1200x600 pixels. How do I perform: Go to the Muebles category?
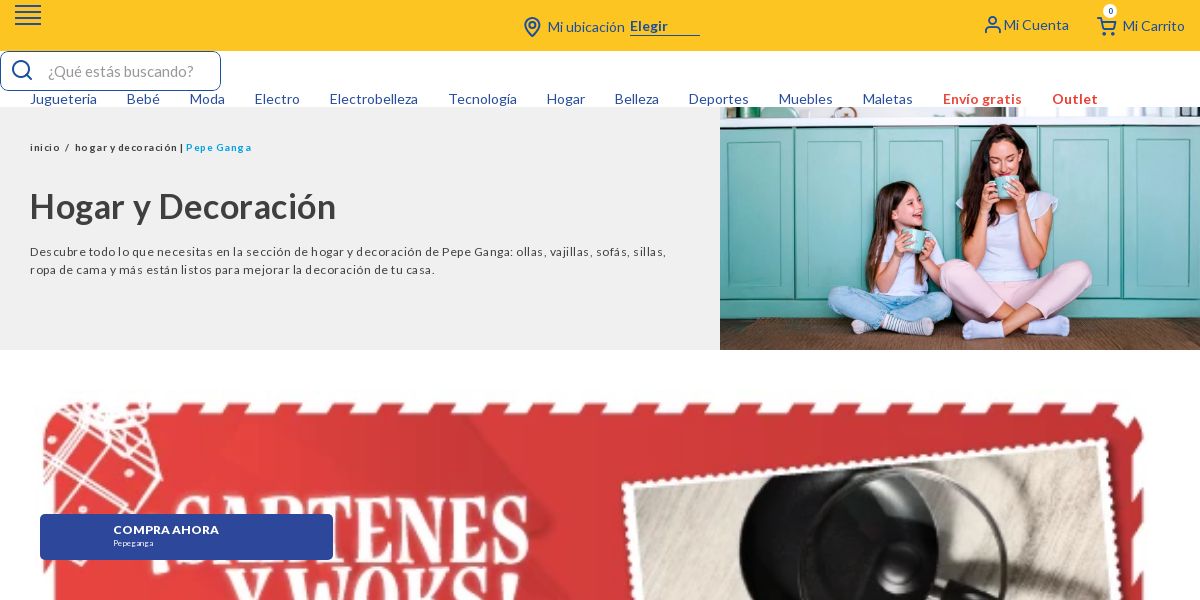tap(806, 99)
